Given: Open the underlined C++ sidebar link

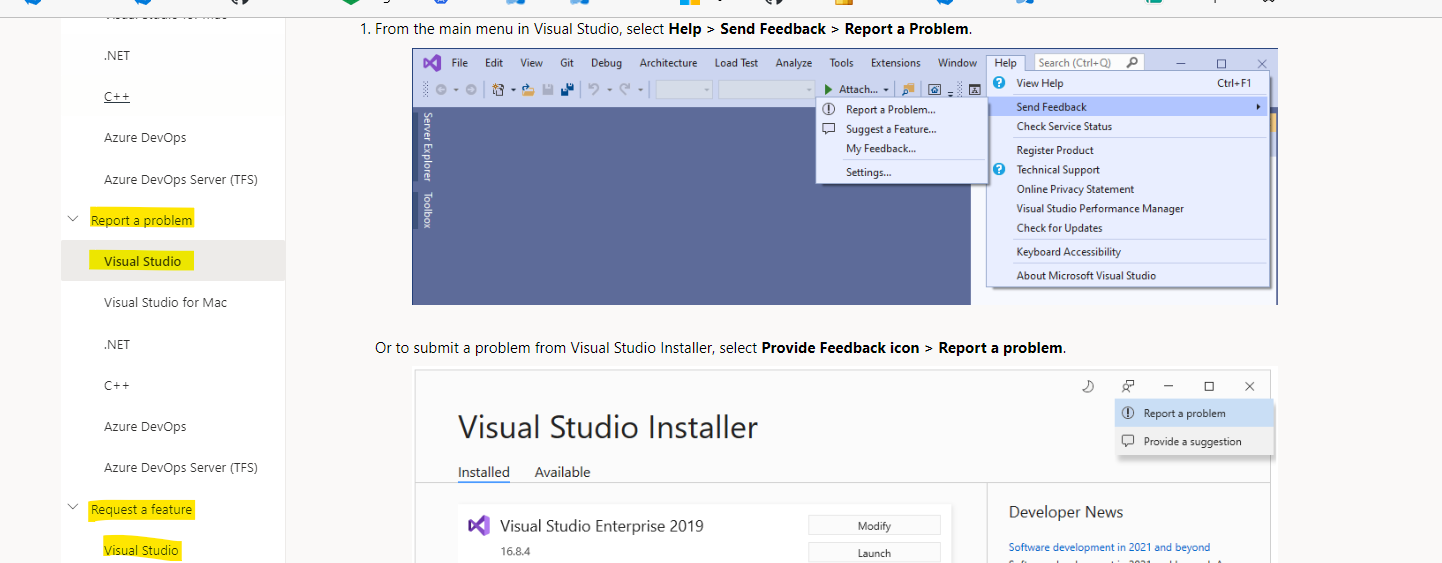Looking at the screenshot, I should coord(117,96).
